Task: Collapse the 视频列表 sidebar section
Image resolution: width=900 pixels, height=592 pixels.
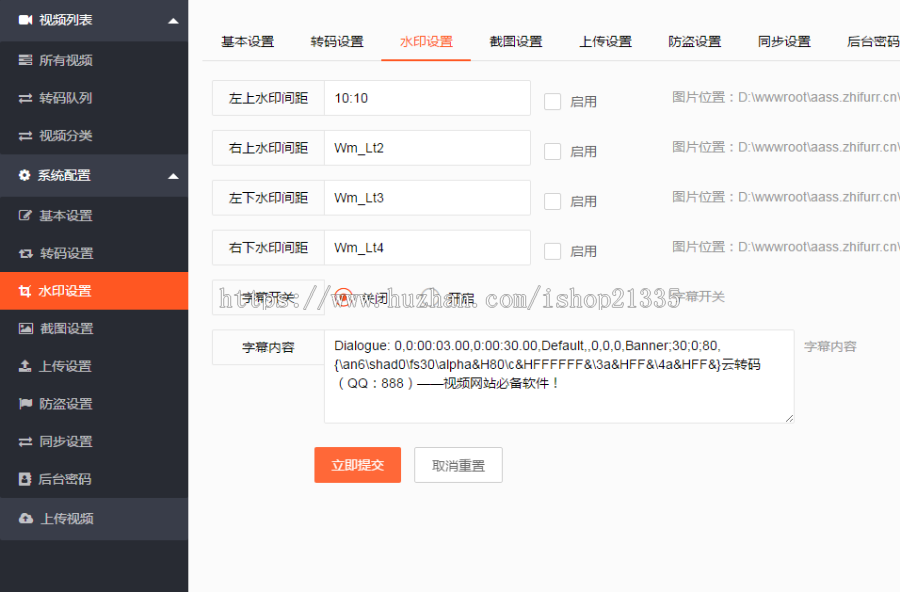Action: click(x=173, y=20)
